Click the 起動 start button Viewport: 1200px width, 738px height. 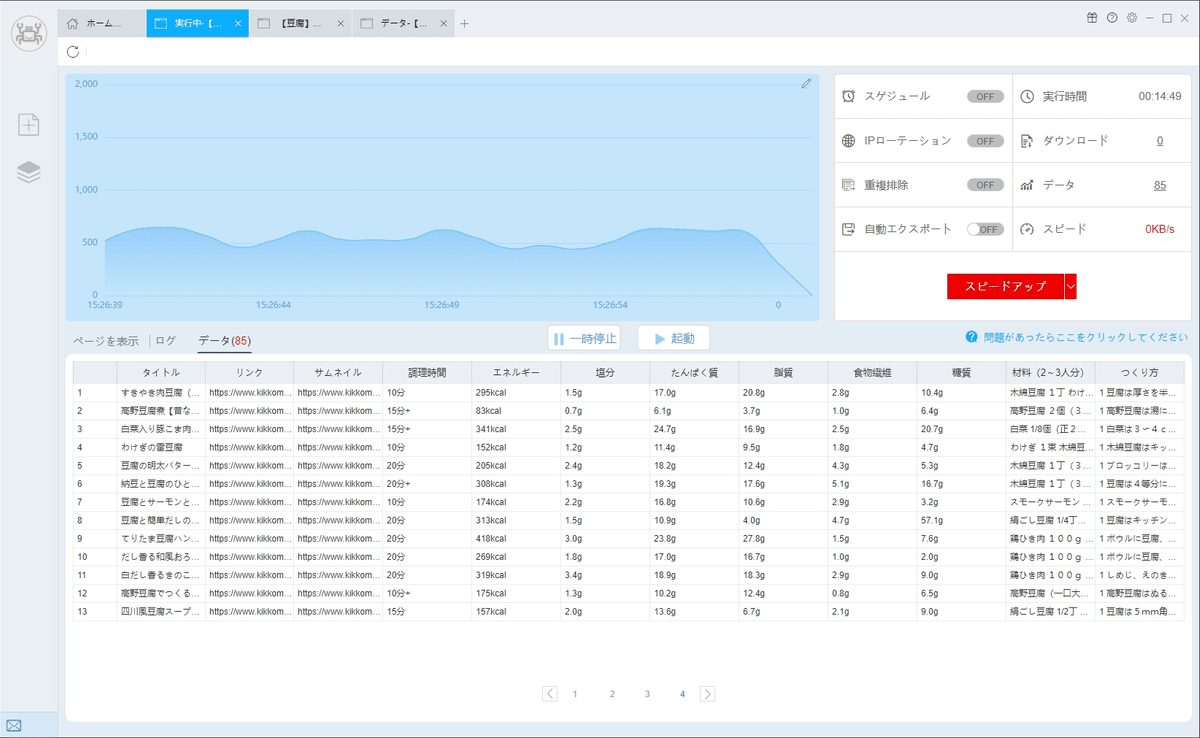pyautogui.click(x=673, y=338)
